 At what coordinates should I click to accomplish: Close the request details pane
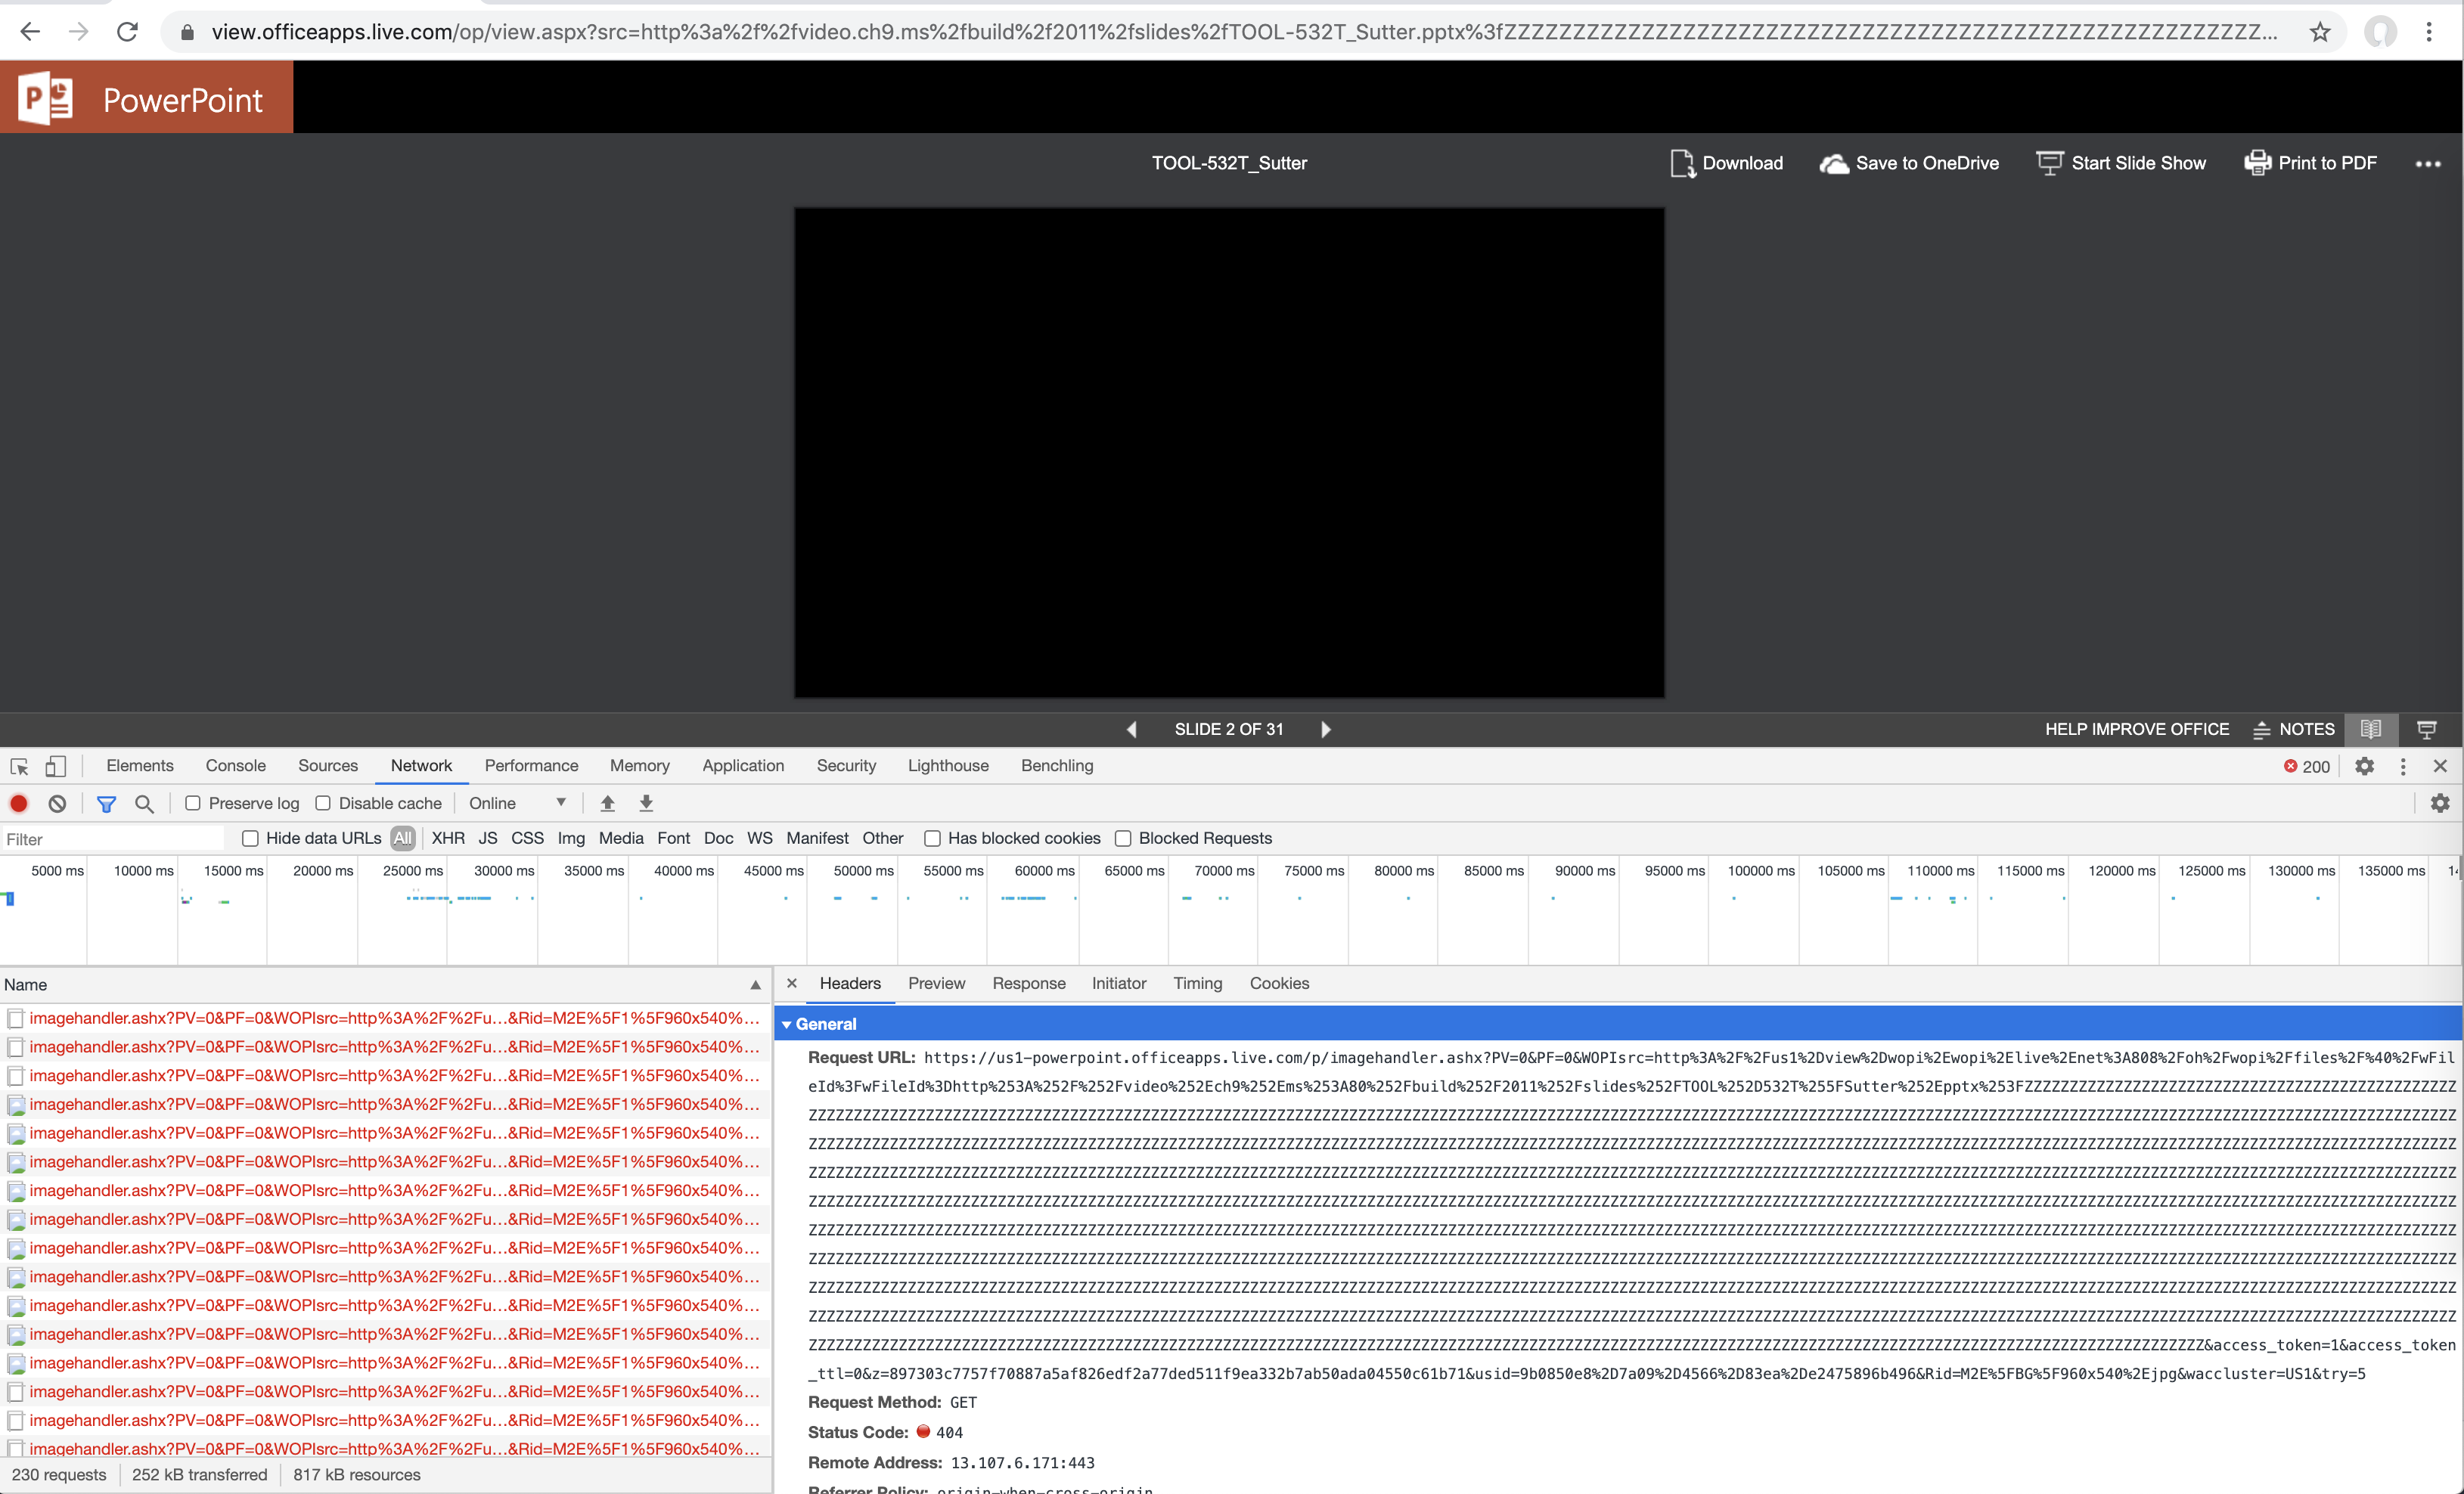coord(792,983)
